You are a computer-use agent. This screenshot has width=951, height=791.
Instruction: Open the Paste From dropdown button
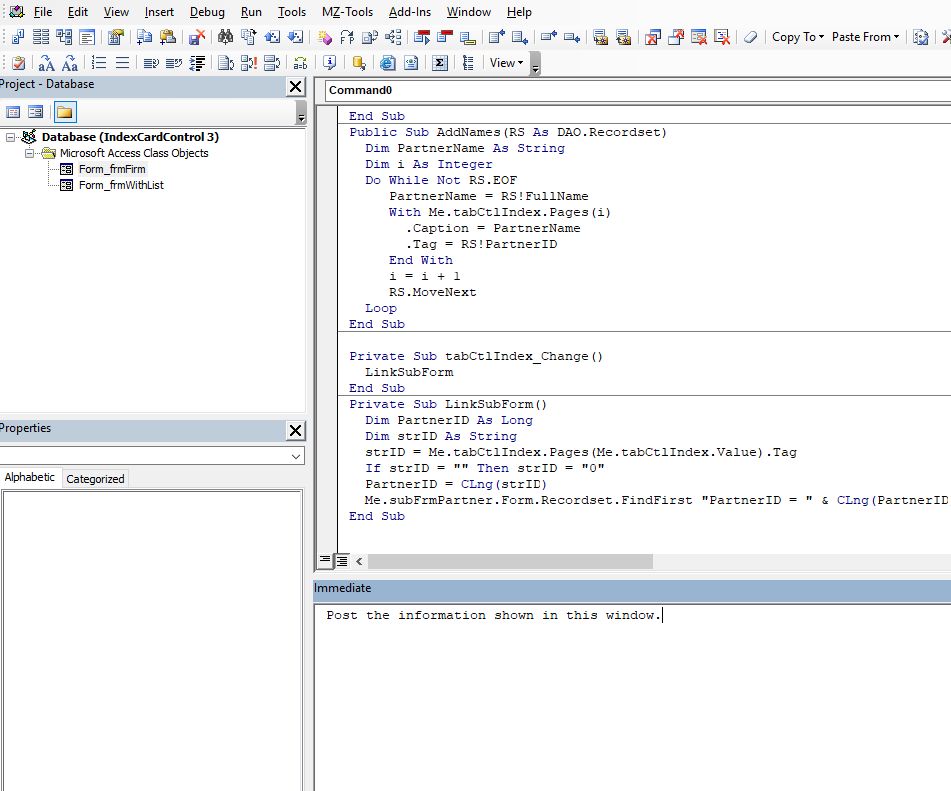click(x=865, y=37)
